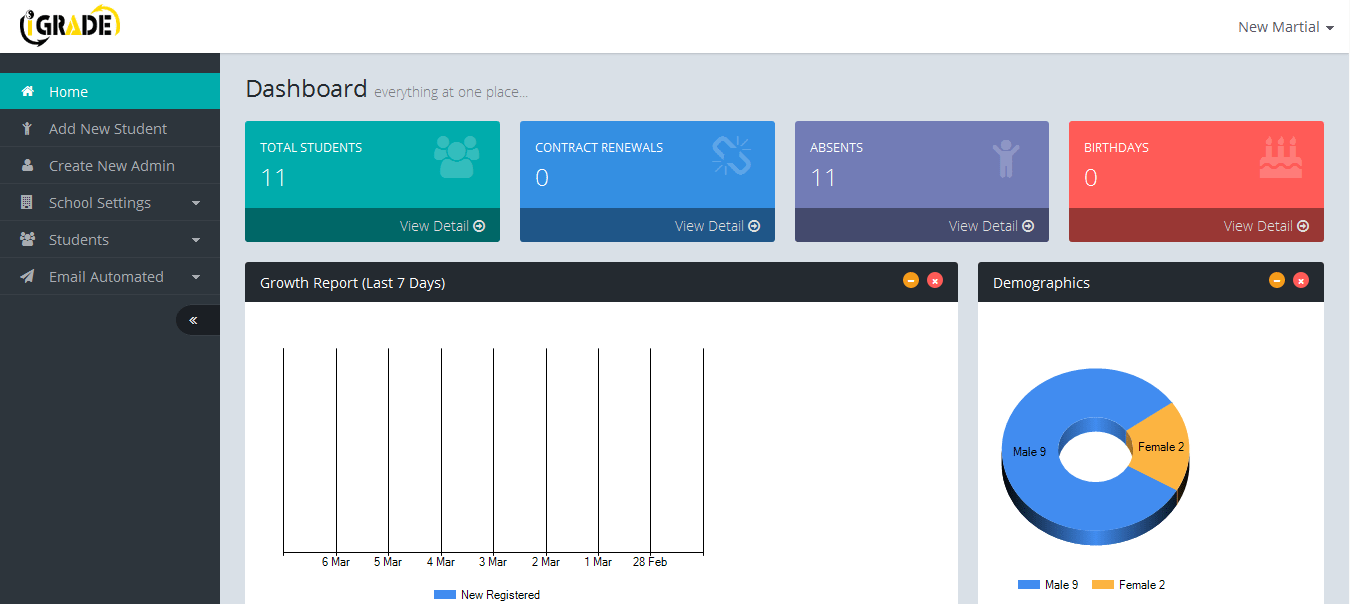The width and height of the screenshot is (1350, 604).
Task: Click the Home house icon
Action: 28,91
